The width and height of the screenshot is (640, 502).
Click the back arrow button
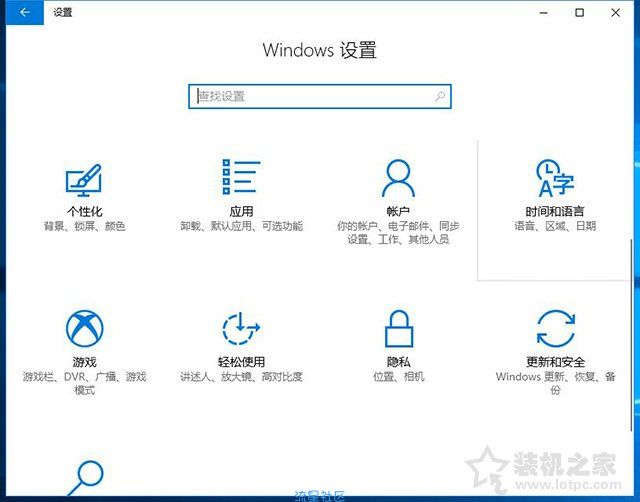[x=24, y=13]
